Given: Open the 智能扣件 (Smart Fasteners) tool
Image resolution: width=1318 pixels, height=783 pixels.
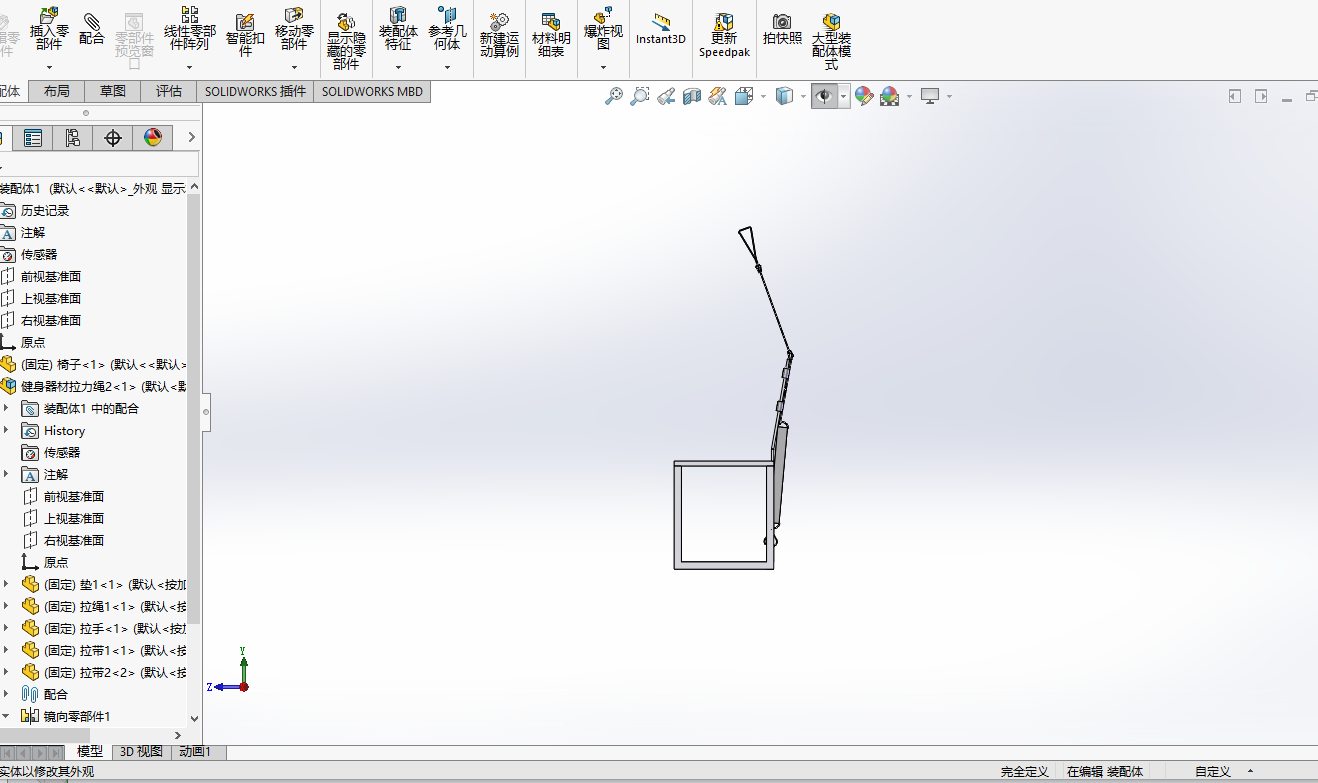Looking at the screenshot, I should coord(245,33).
